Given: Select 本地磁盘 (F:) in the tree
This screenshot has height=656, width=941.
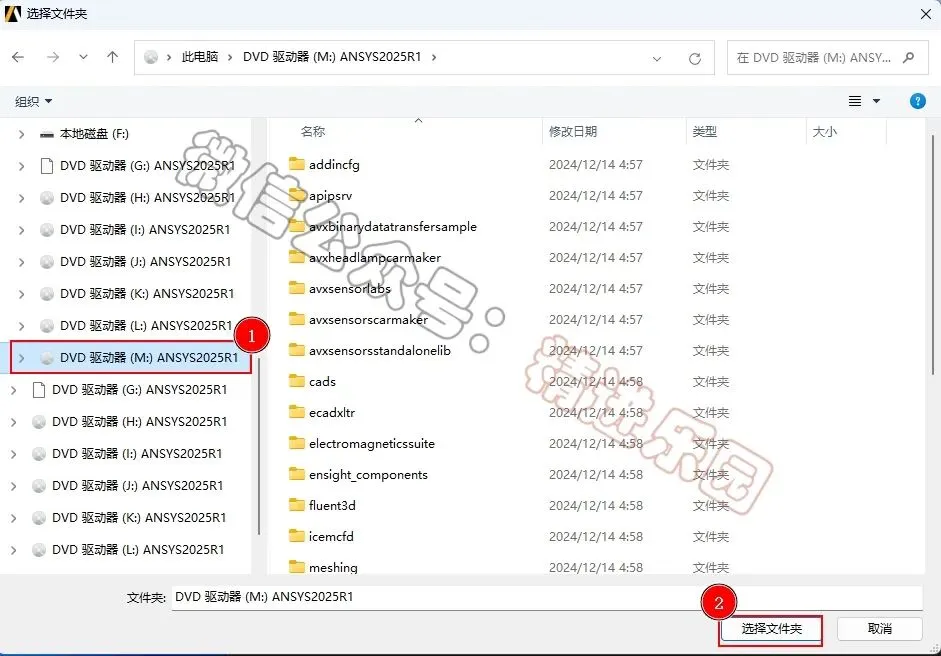Looking at the screenshot, I should 94,134.
